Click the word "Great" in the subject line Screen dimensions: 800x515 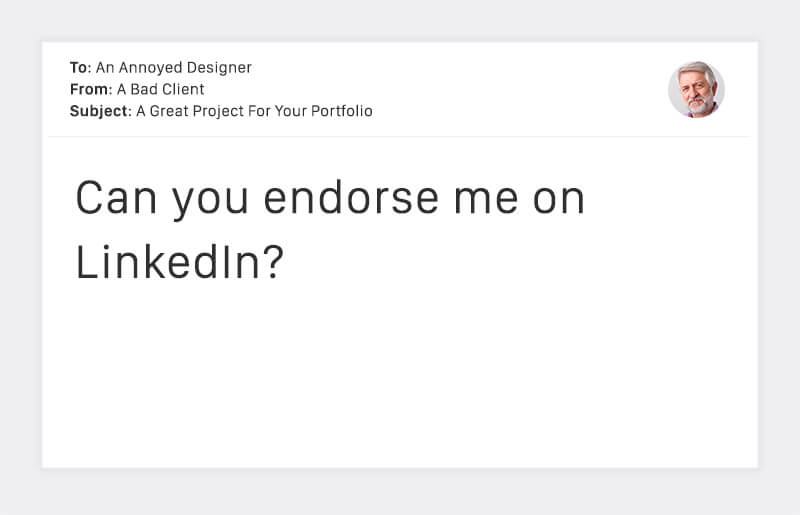coord(170,111)
